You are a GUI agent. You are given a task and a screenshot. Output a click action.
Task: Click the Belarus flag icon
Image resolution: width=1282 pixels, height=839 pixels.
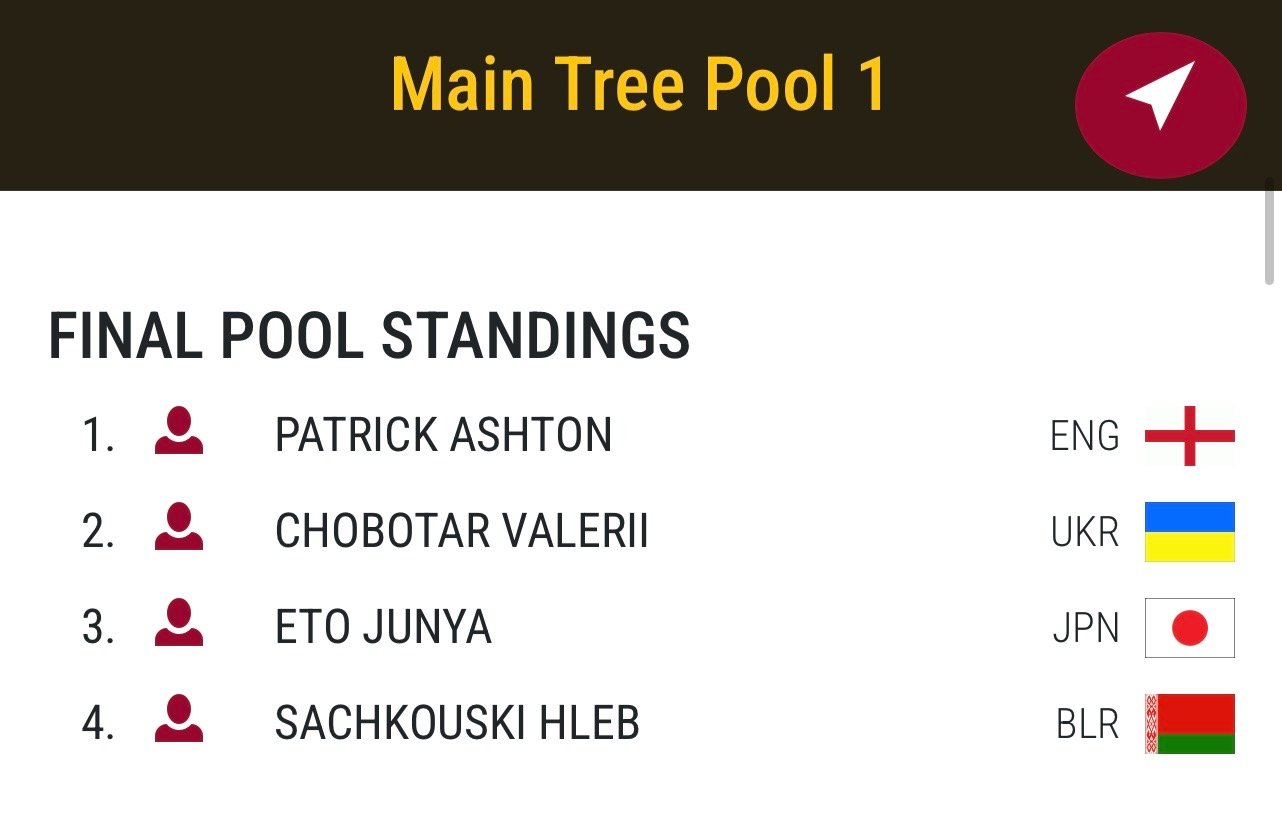[x=1189, y=724]
